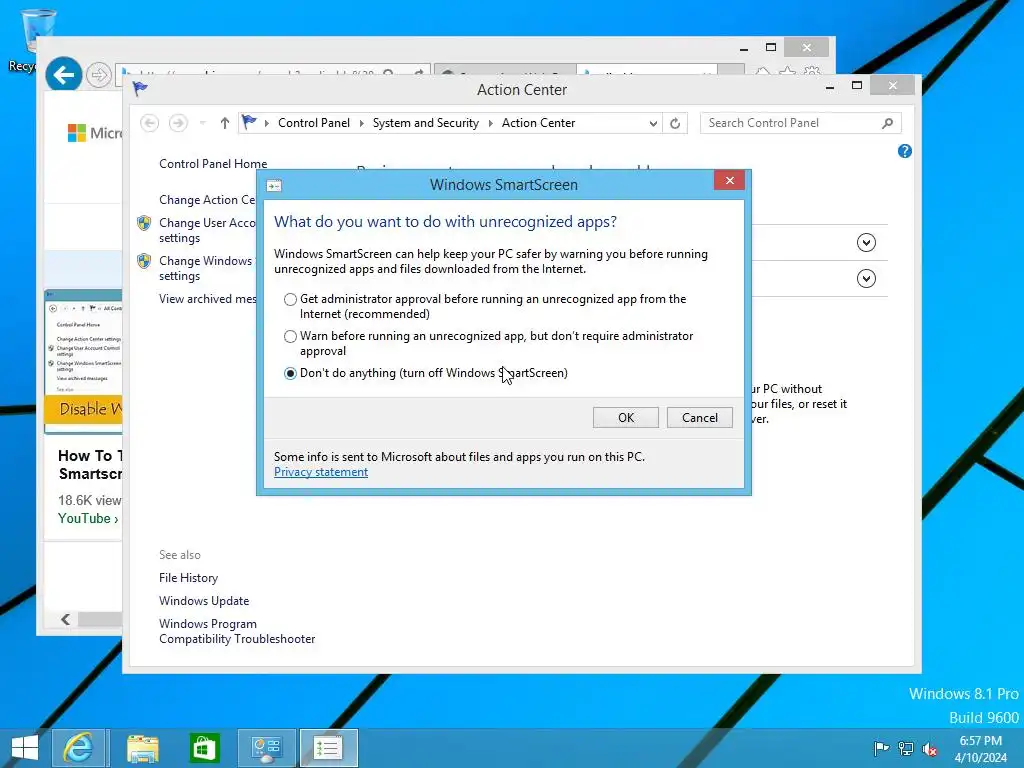Expand arrow after Control Panel breadcrumb
Screen dimensions: 1024x768
(361, 123)
